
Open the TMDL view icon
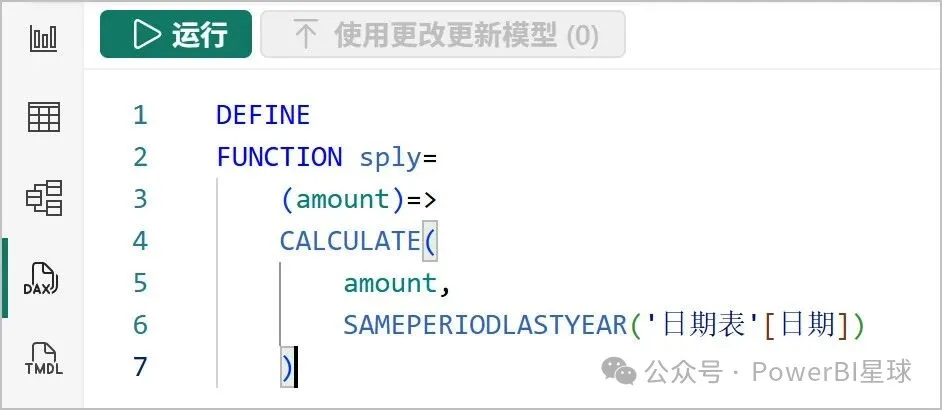(43, 358)
